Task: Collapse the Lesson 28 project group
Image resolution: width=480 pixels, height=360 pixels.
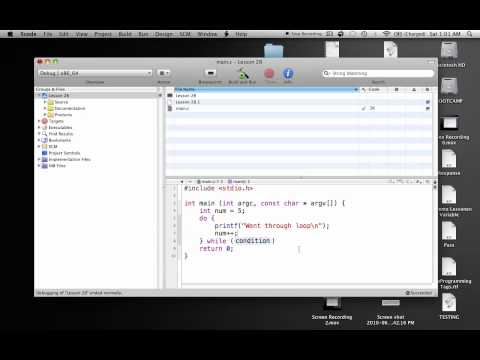Action: point(39,96)
